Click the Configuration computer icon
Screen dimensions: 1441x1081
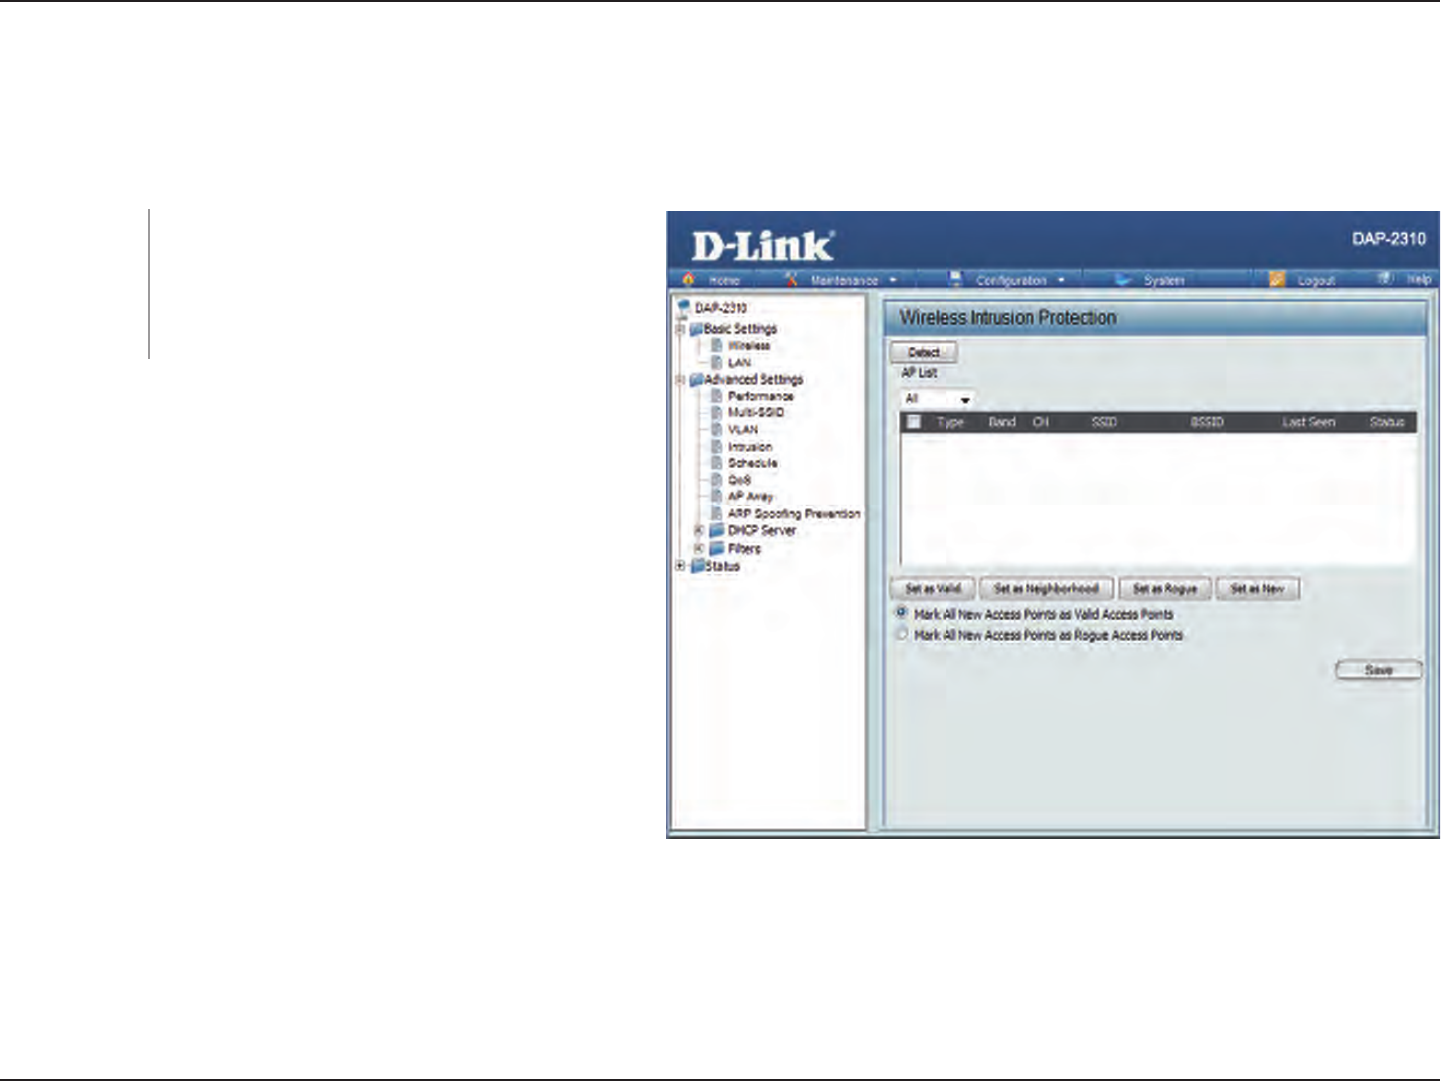coord(955,279)
